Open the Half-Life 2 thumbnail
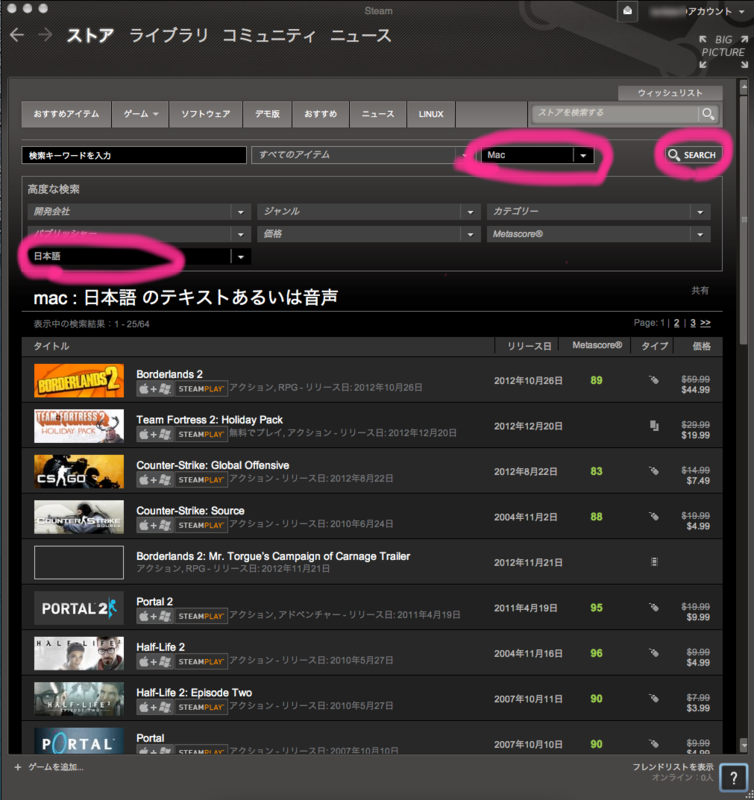 point(79,654)
